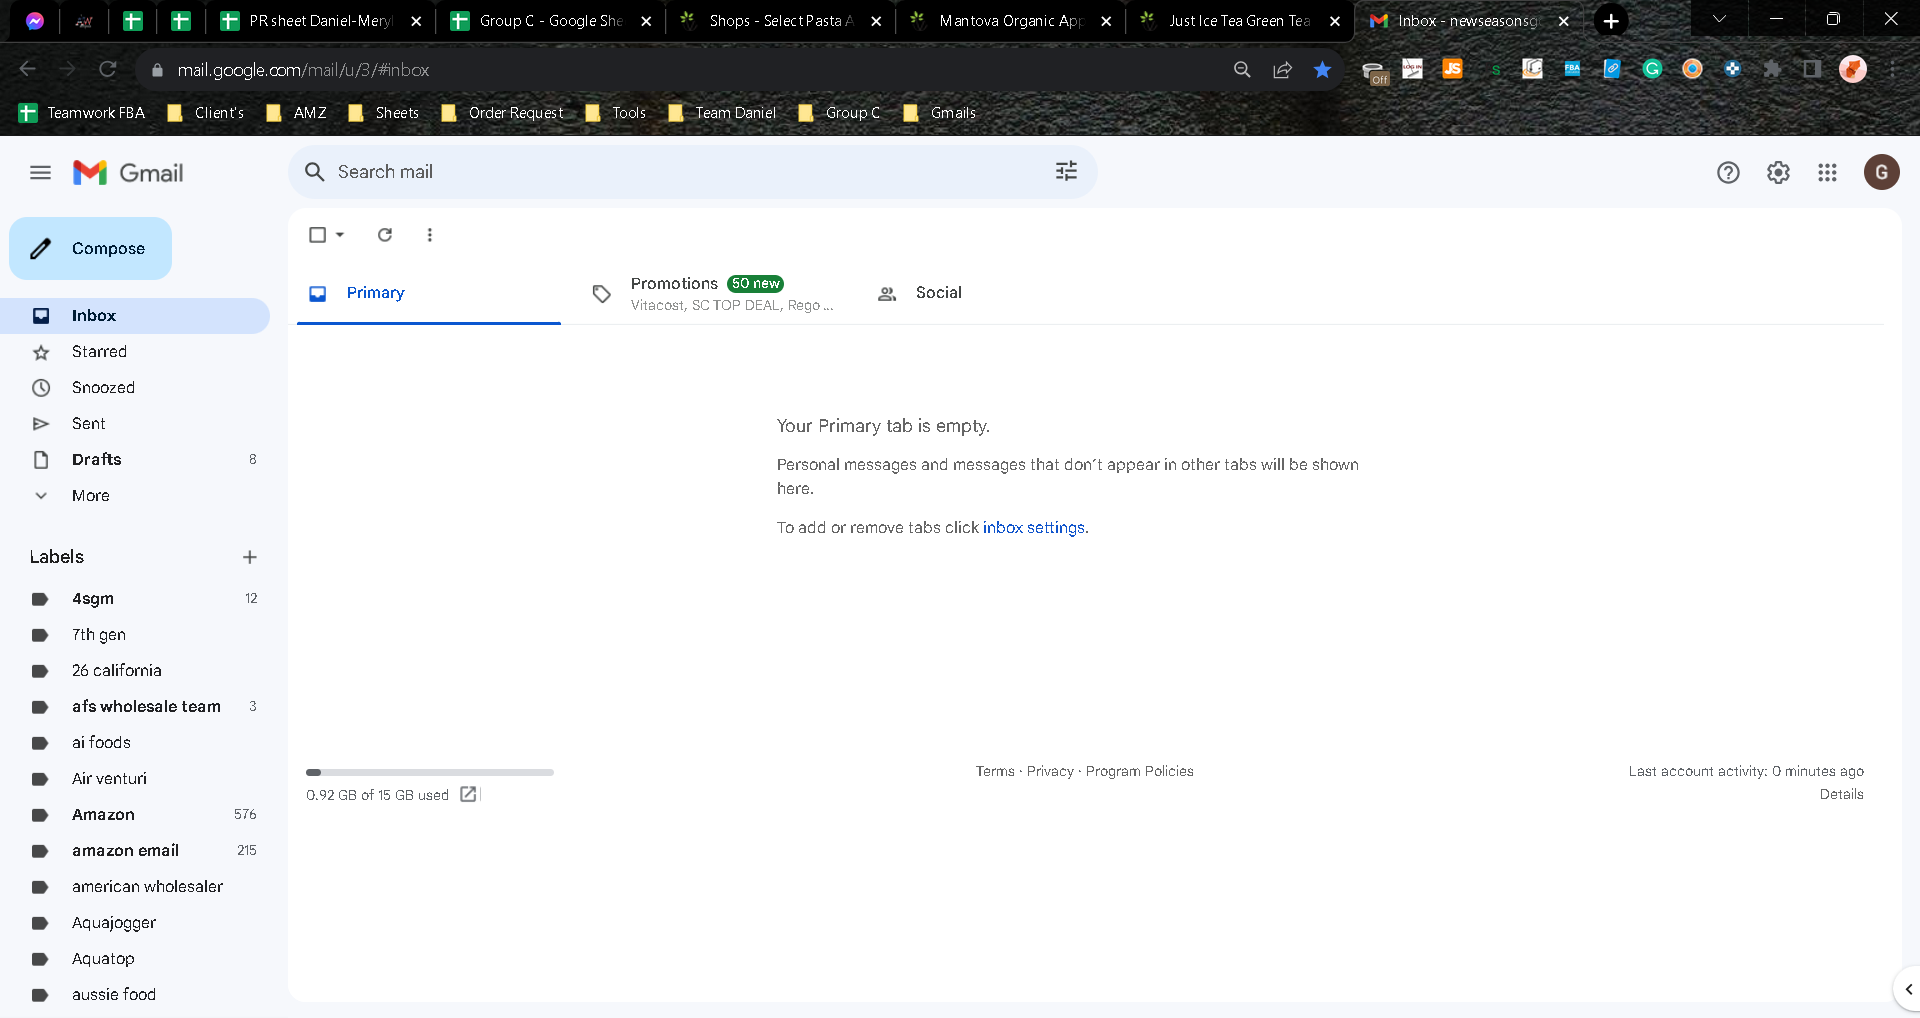
Task: Open the Chrome profile avatar
Action: (x=1853, y=69)
